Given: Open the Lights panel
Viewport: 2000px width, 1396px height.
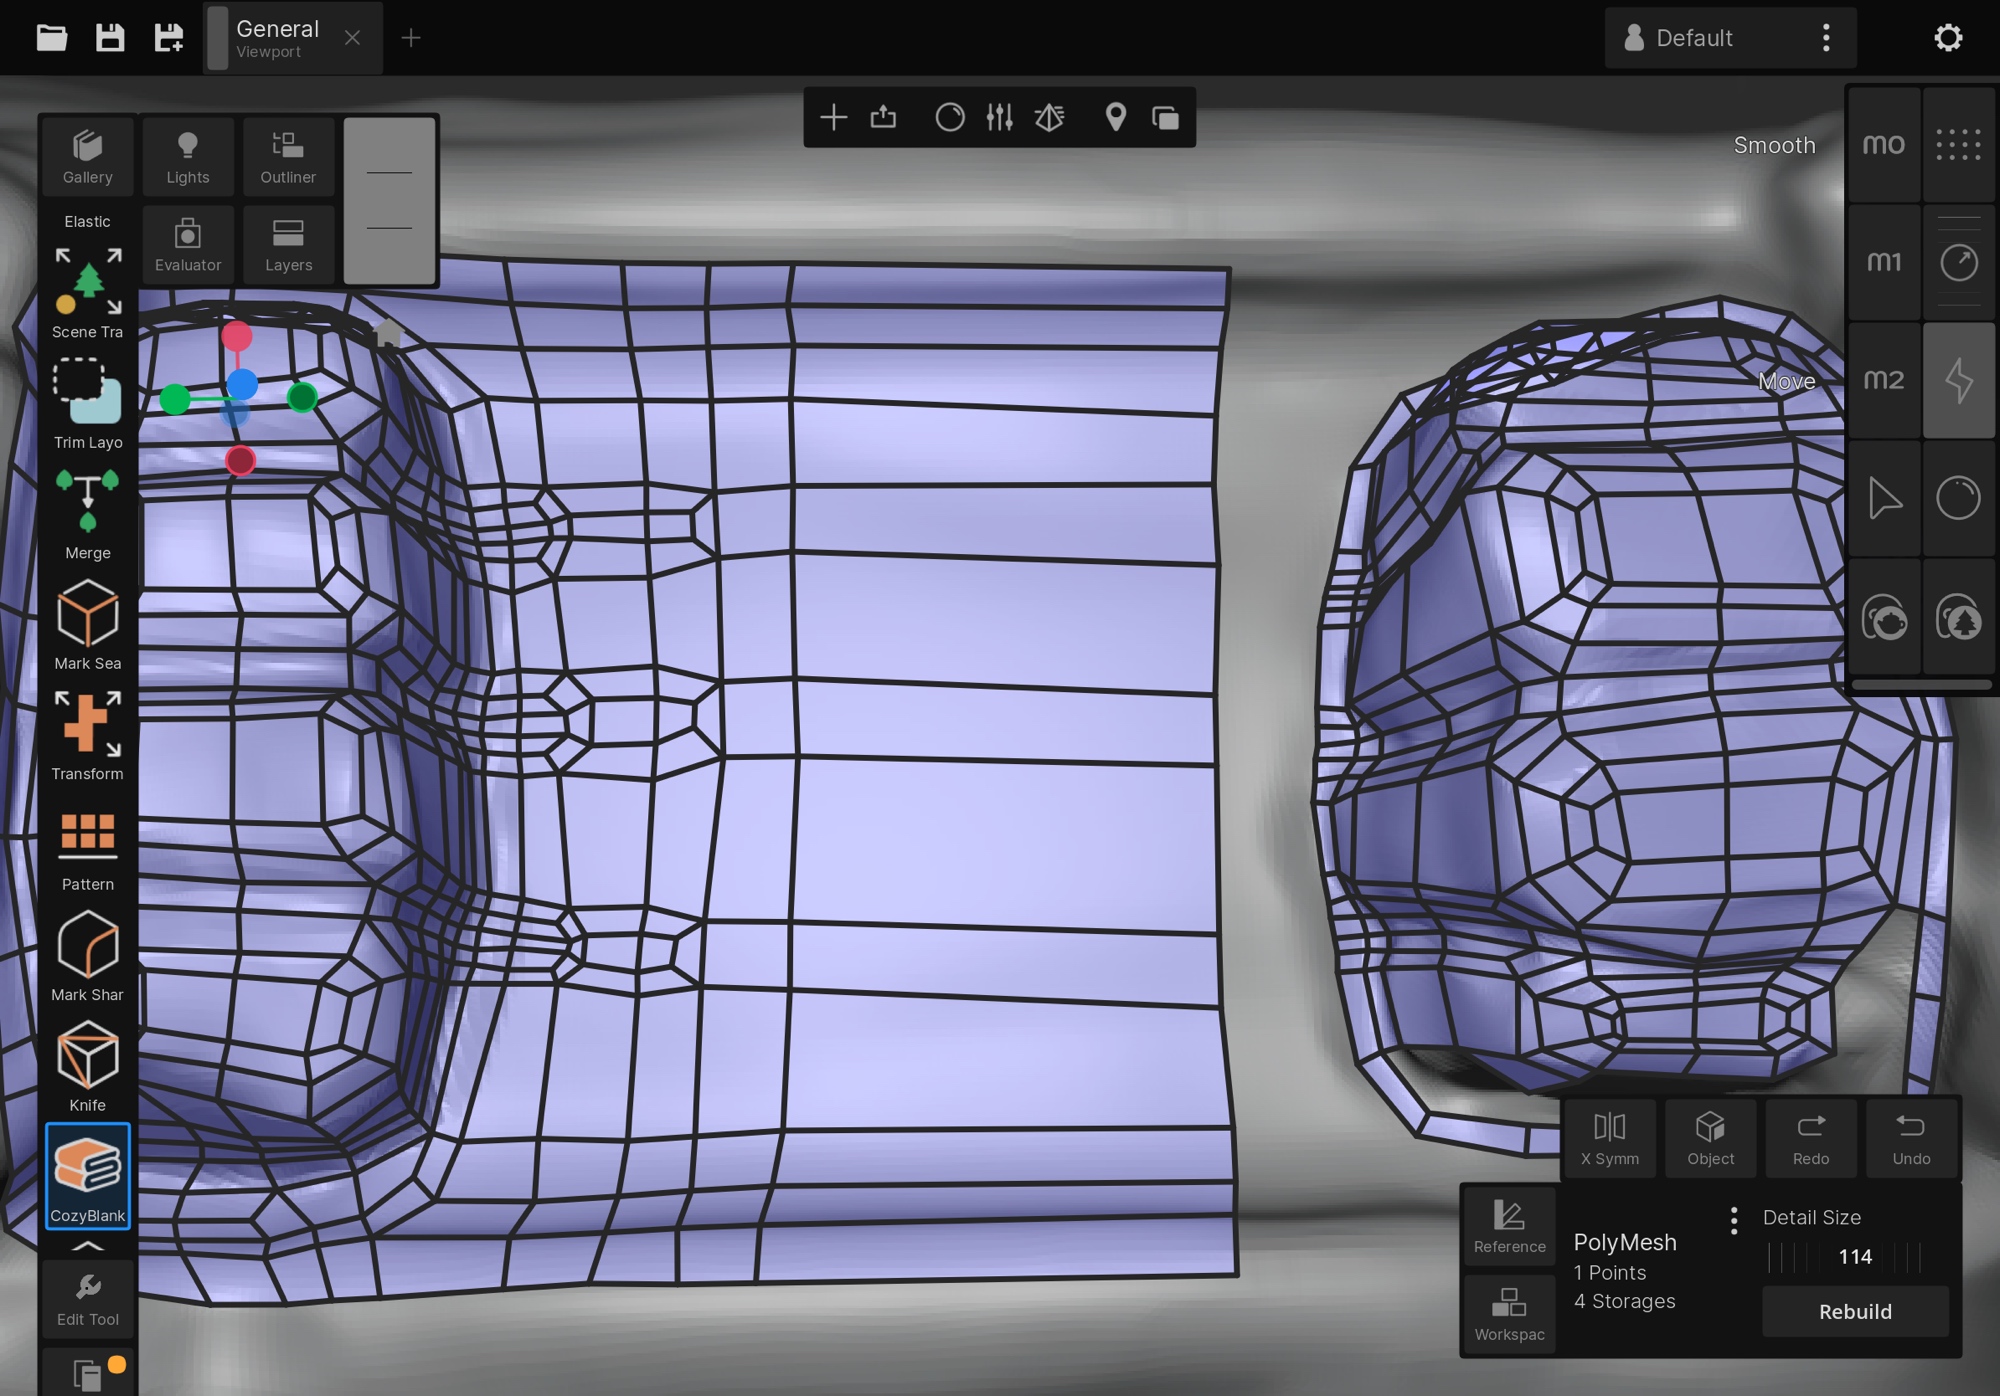Looking at the screenshot, I should [188, 157].
